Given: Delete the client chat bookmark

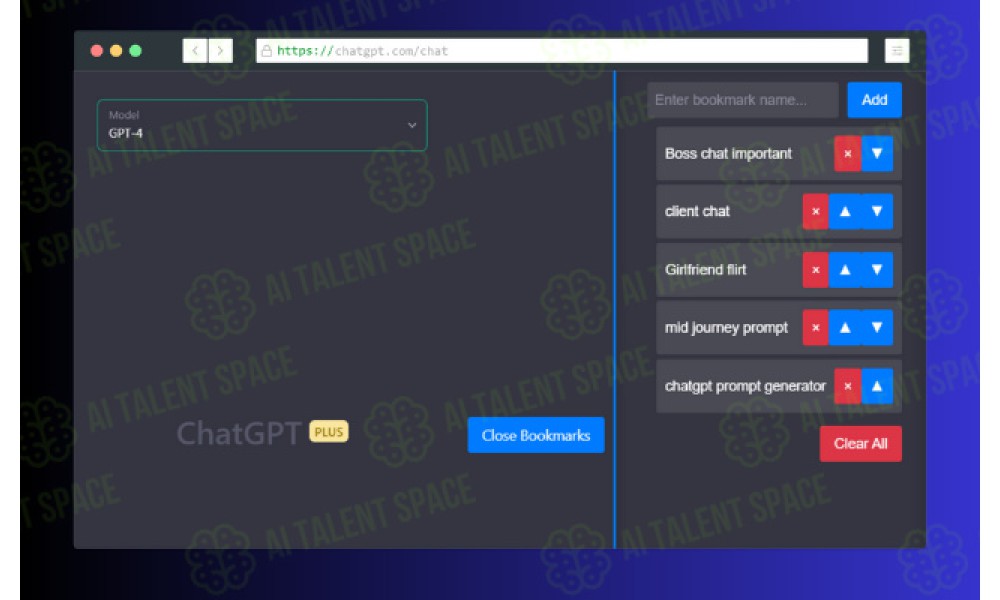Looking at the screenshot, I should pyautogui.click(x=816, y=211).
